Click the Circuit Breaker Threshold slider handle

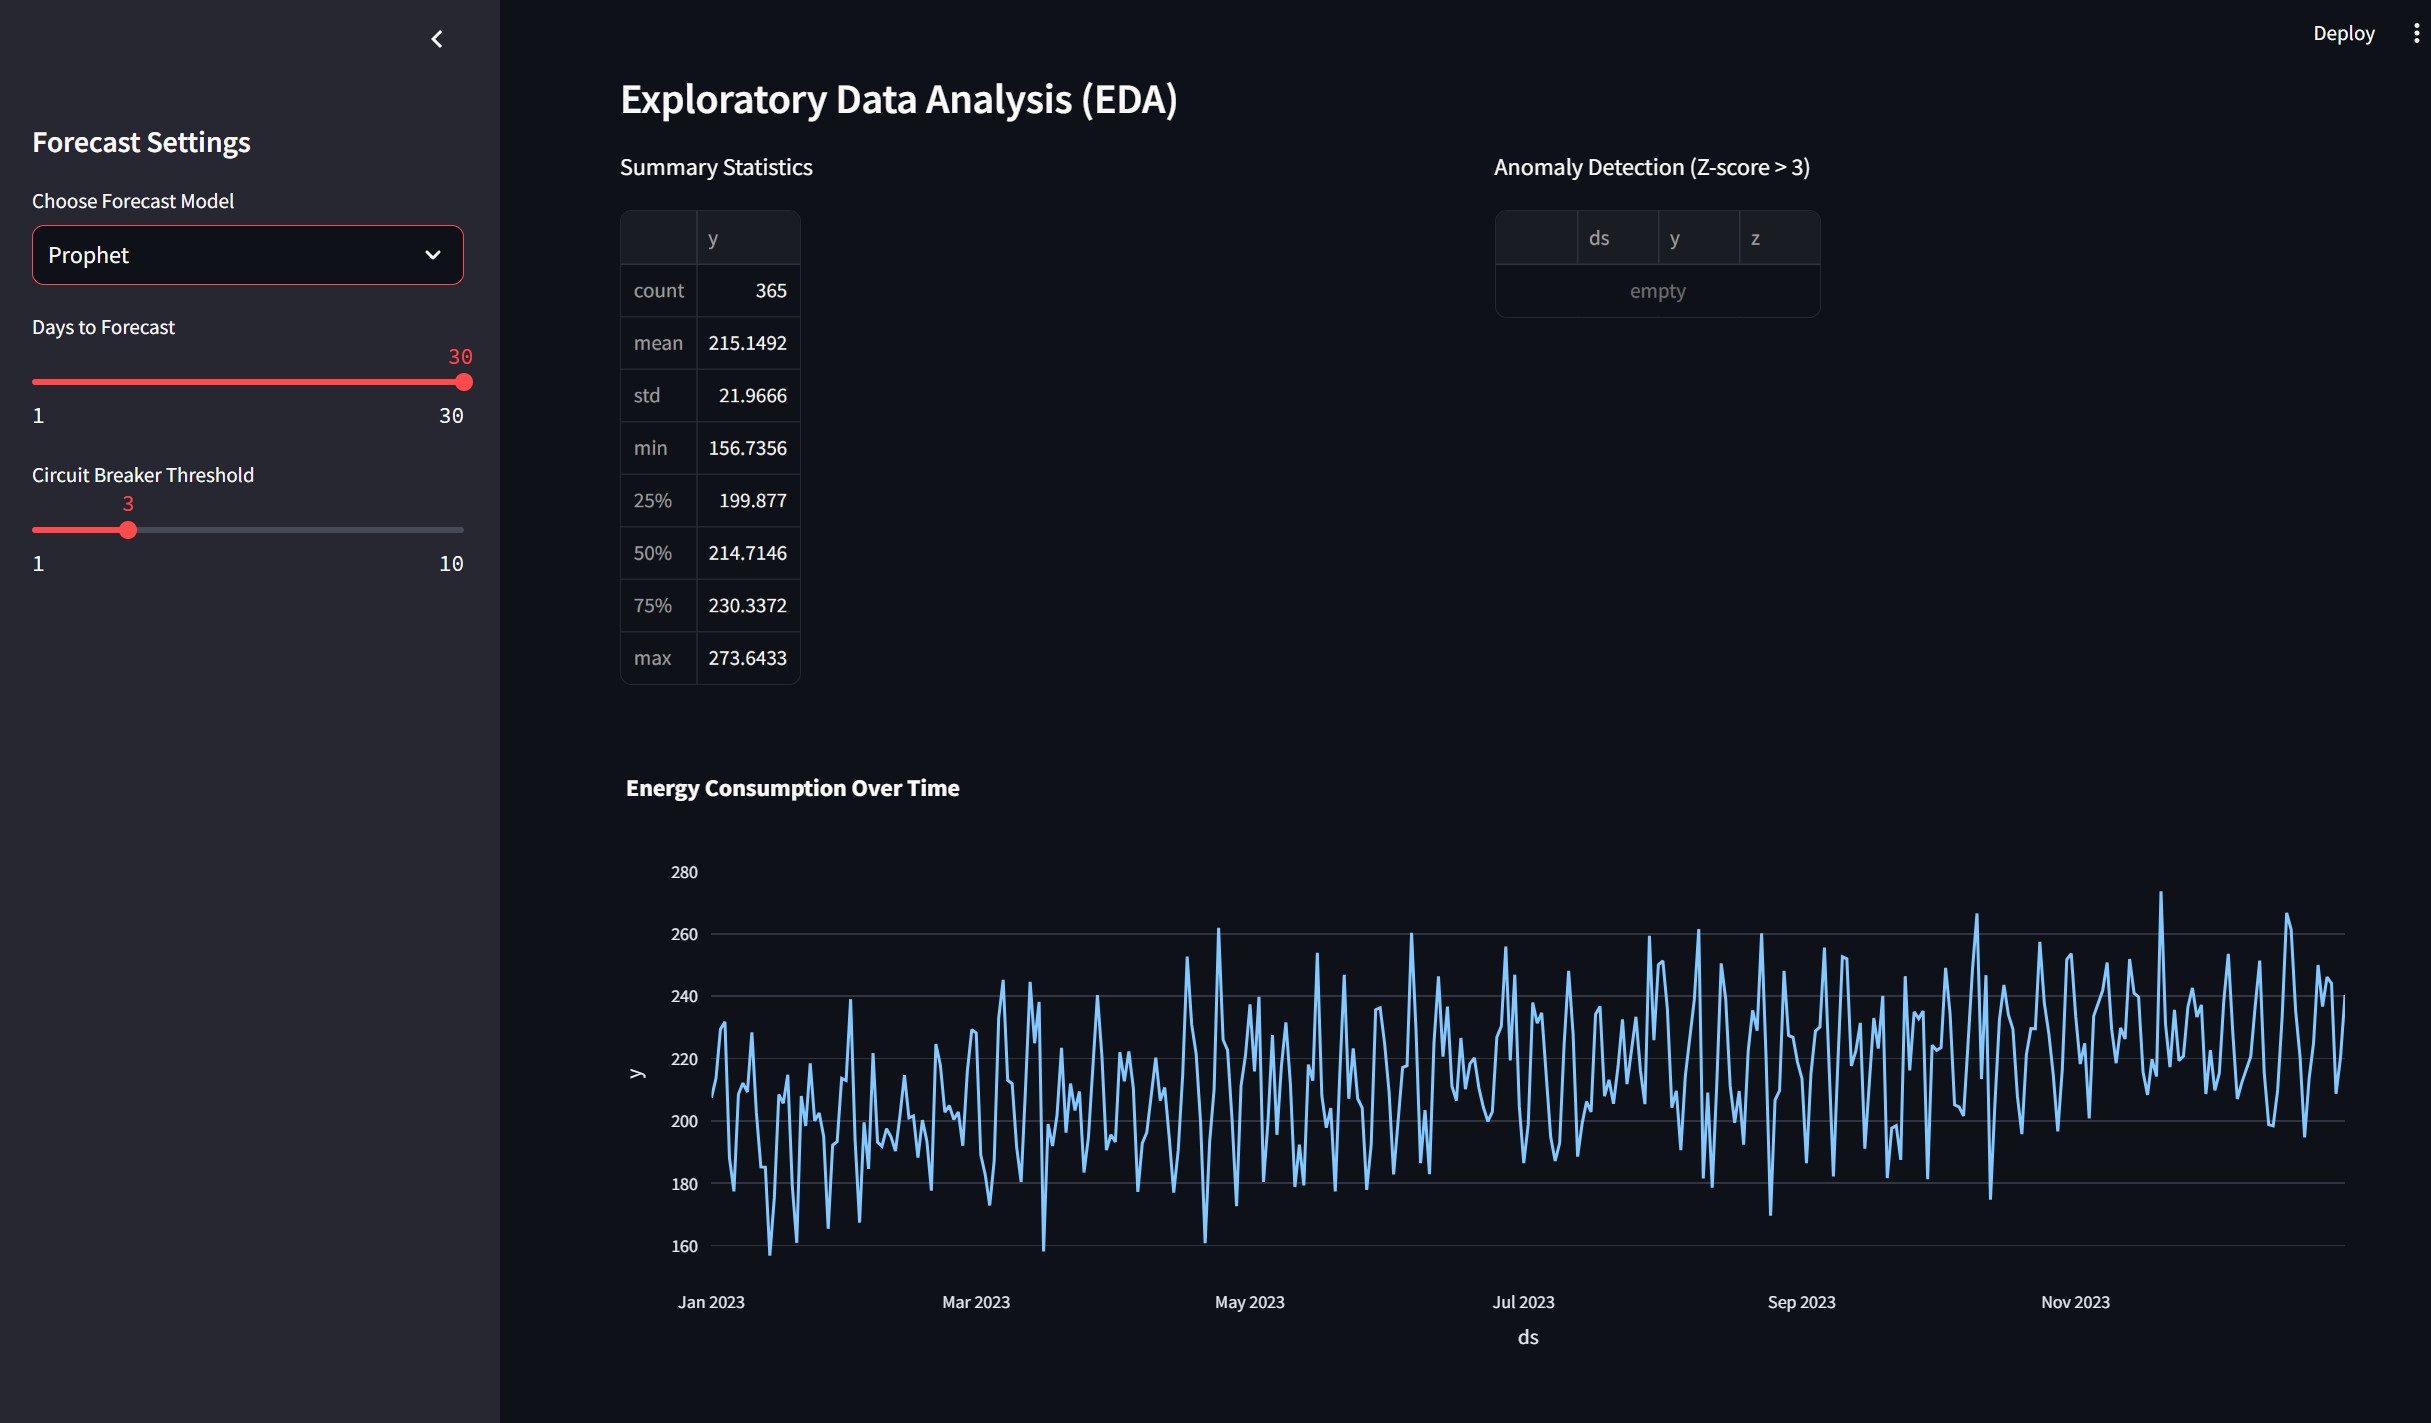pyautogui.click(x=128, y=530)
